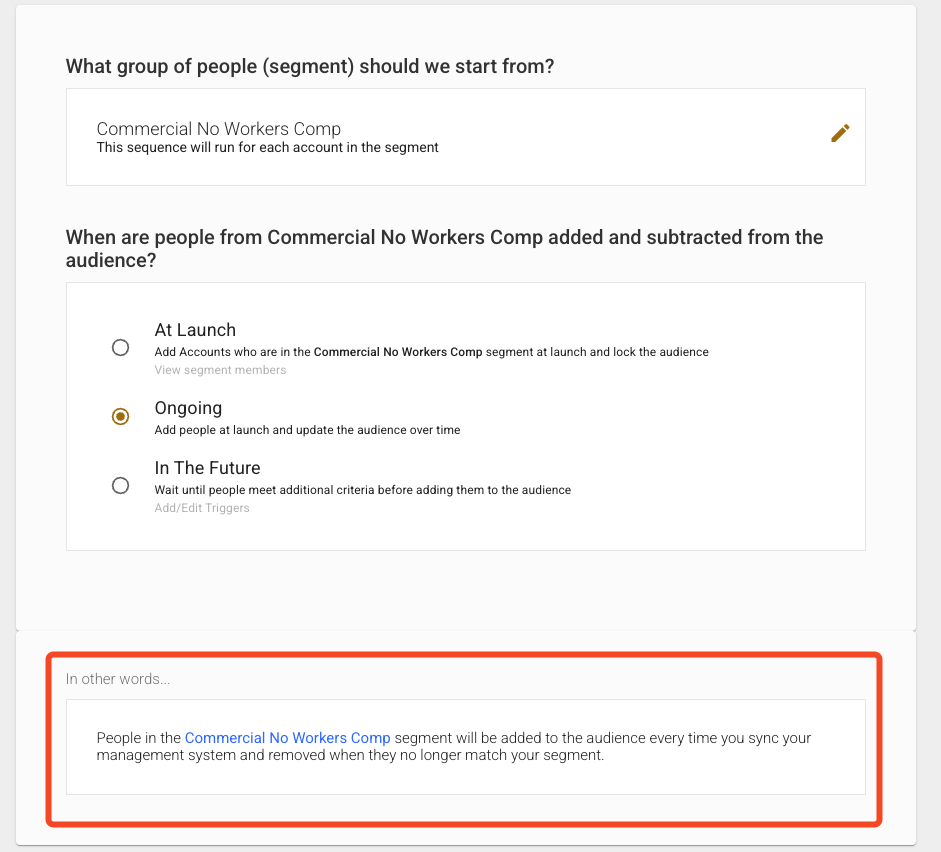The width and height of the screenshot is (941, 852).
Task: Click 'Add Accounts who are in the' description
Action: click(x=232, y=352)
